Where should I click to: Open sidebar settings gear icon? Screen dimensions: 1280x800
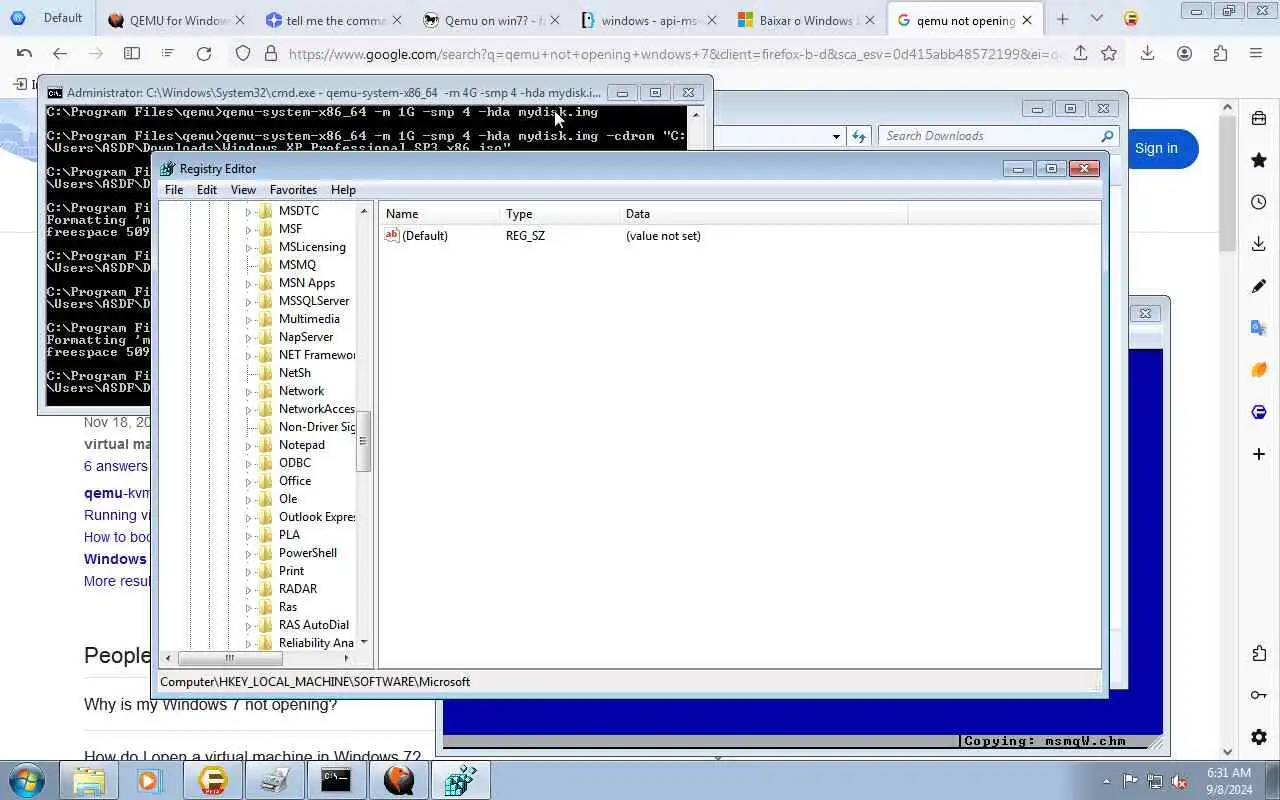[x=1259, y=737]
